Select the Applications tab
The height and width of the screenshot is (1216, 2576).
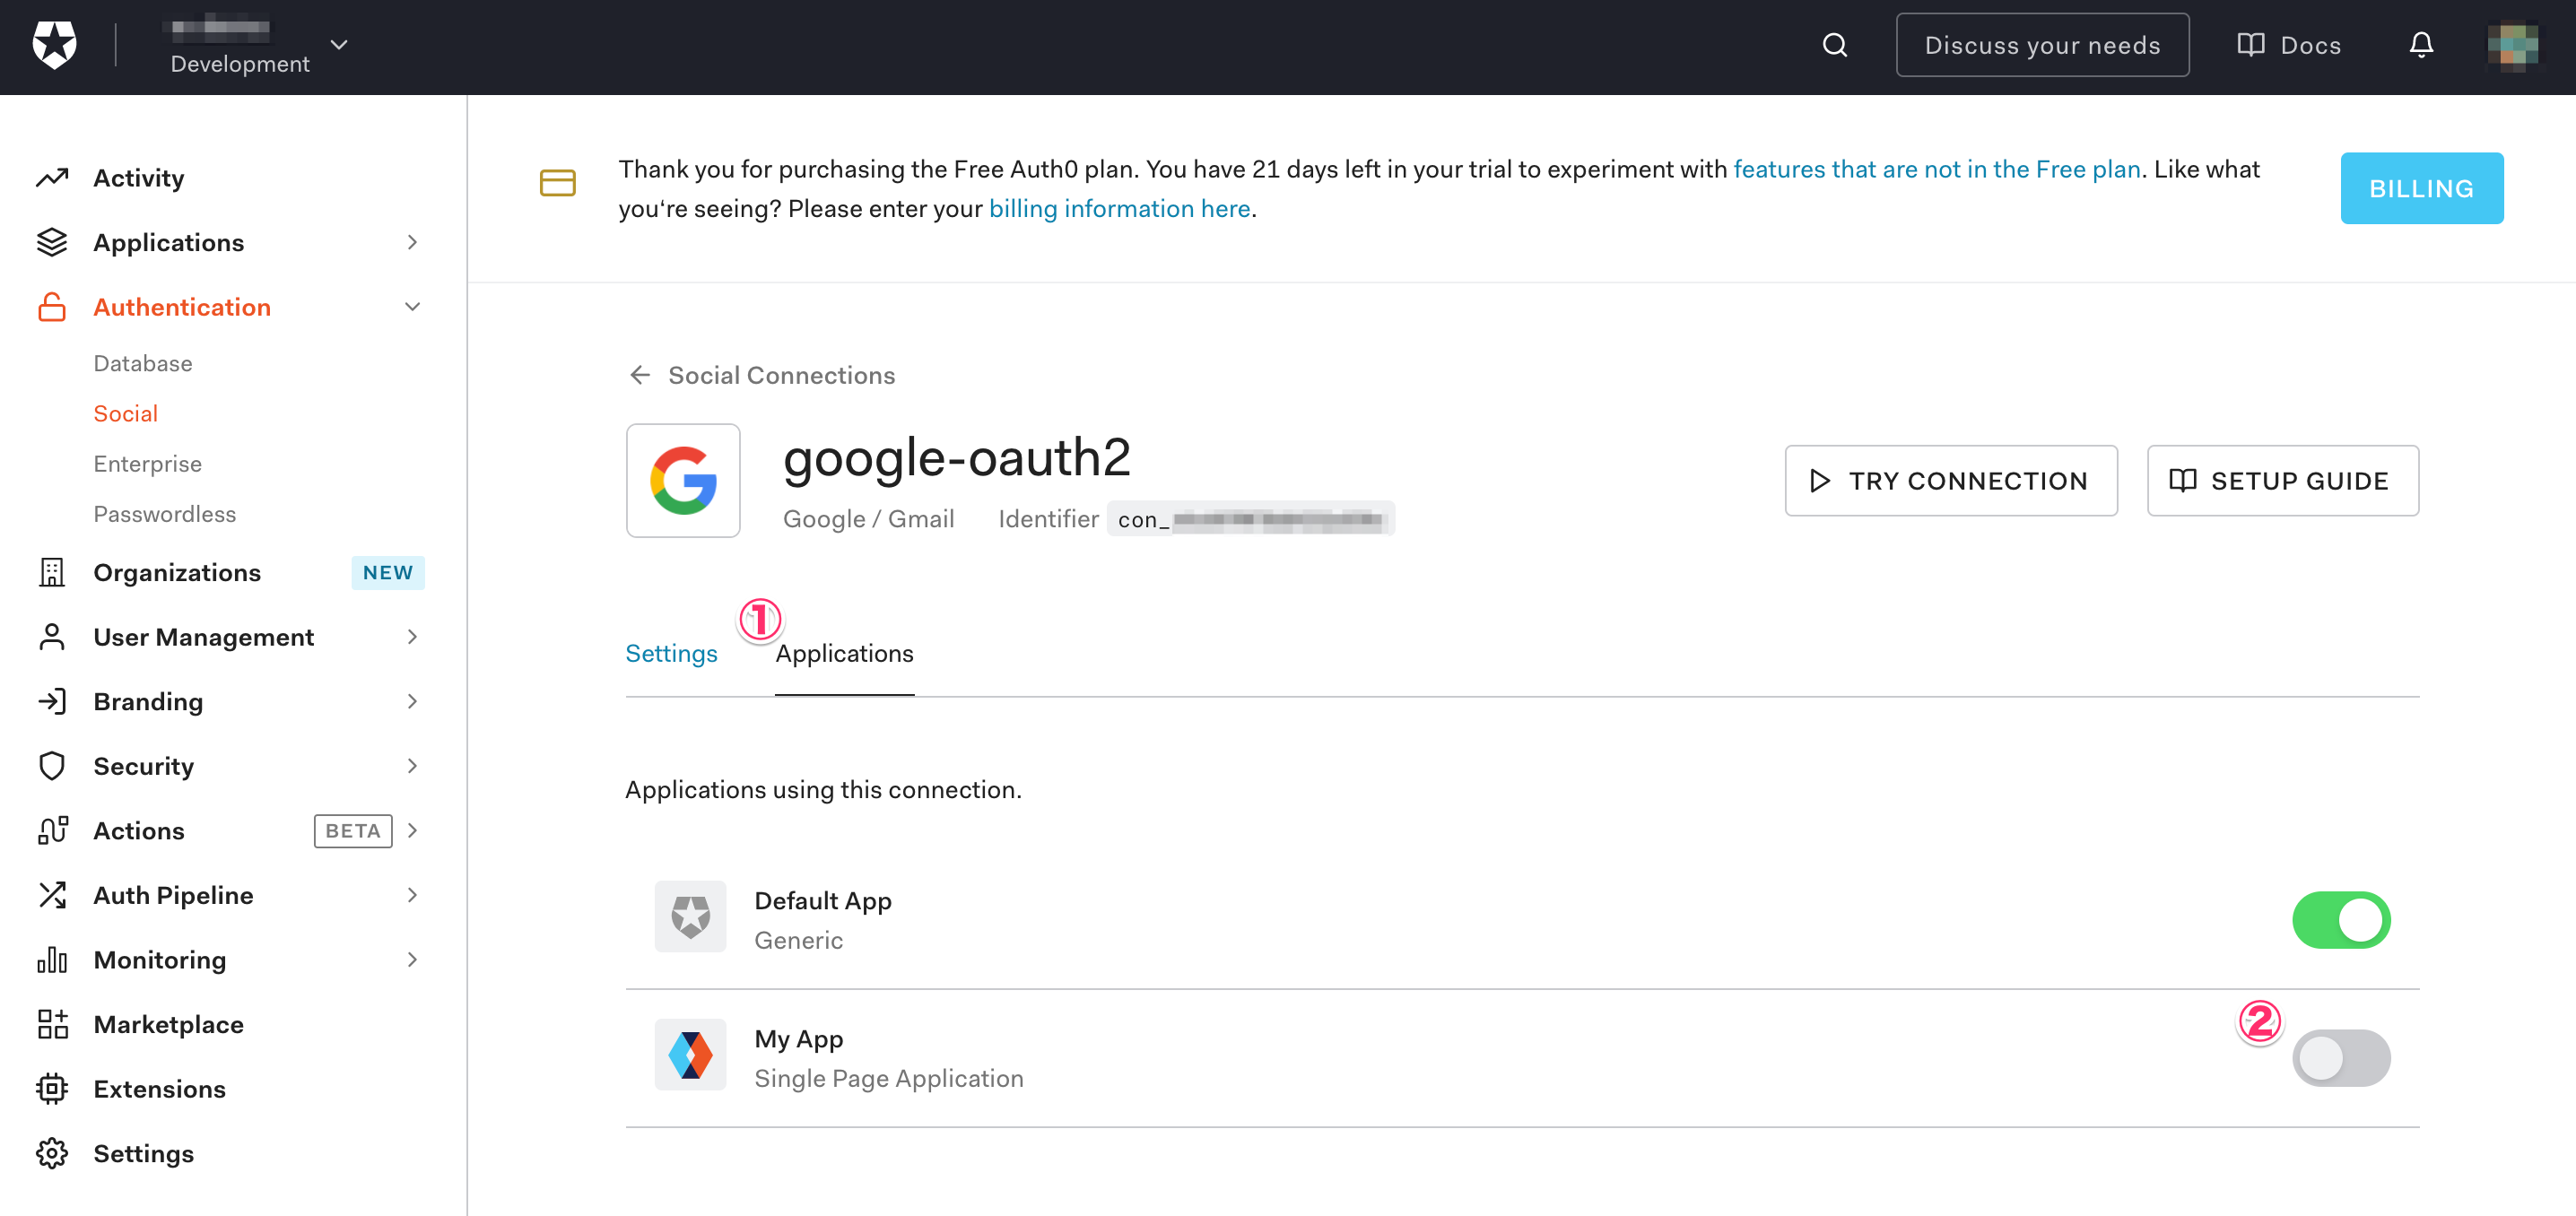pos(844,654)
